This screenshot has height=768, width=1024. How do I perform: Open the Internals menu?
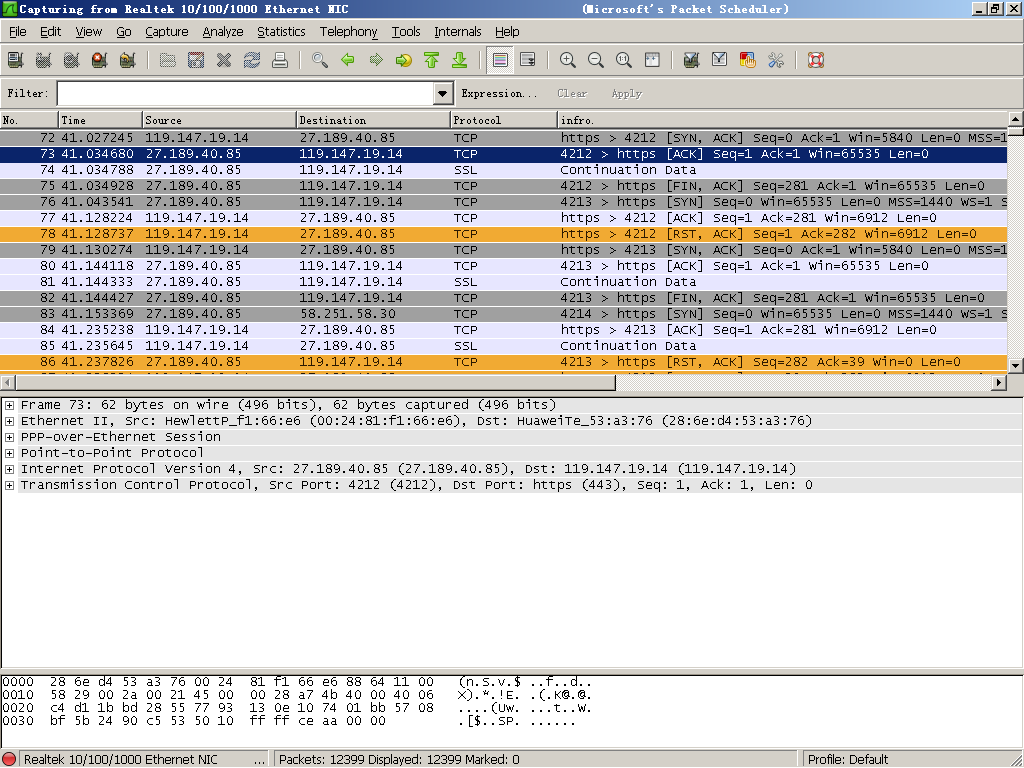pos(458,31)
